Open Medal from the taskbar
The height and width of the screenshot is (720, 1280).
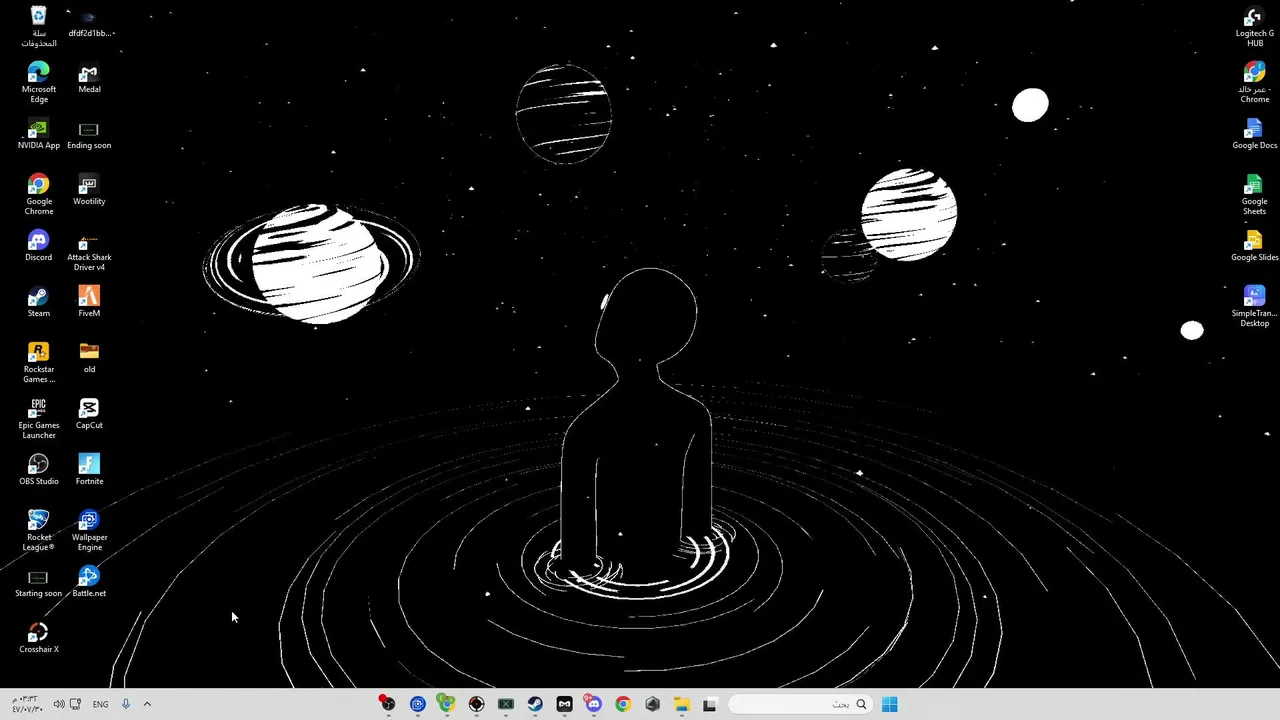[564, 704]
